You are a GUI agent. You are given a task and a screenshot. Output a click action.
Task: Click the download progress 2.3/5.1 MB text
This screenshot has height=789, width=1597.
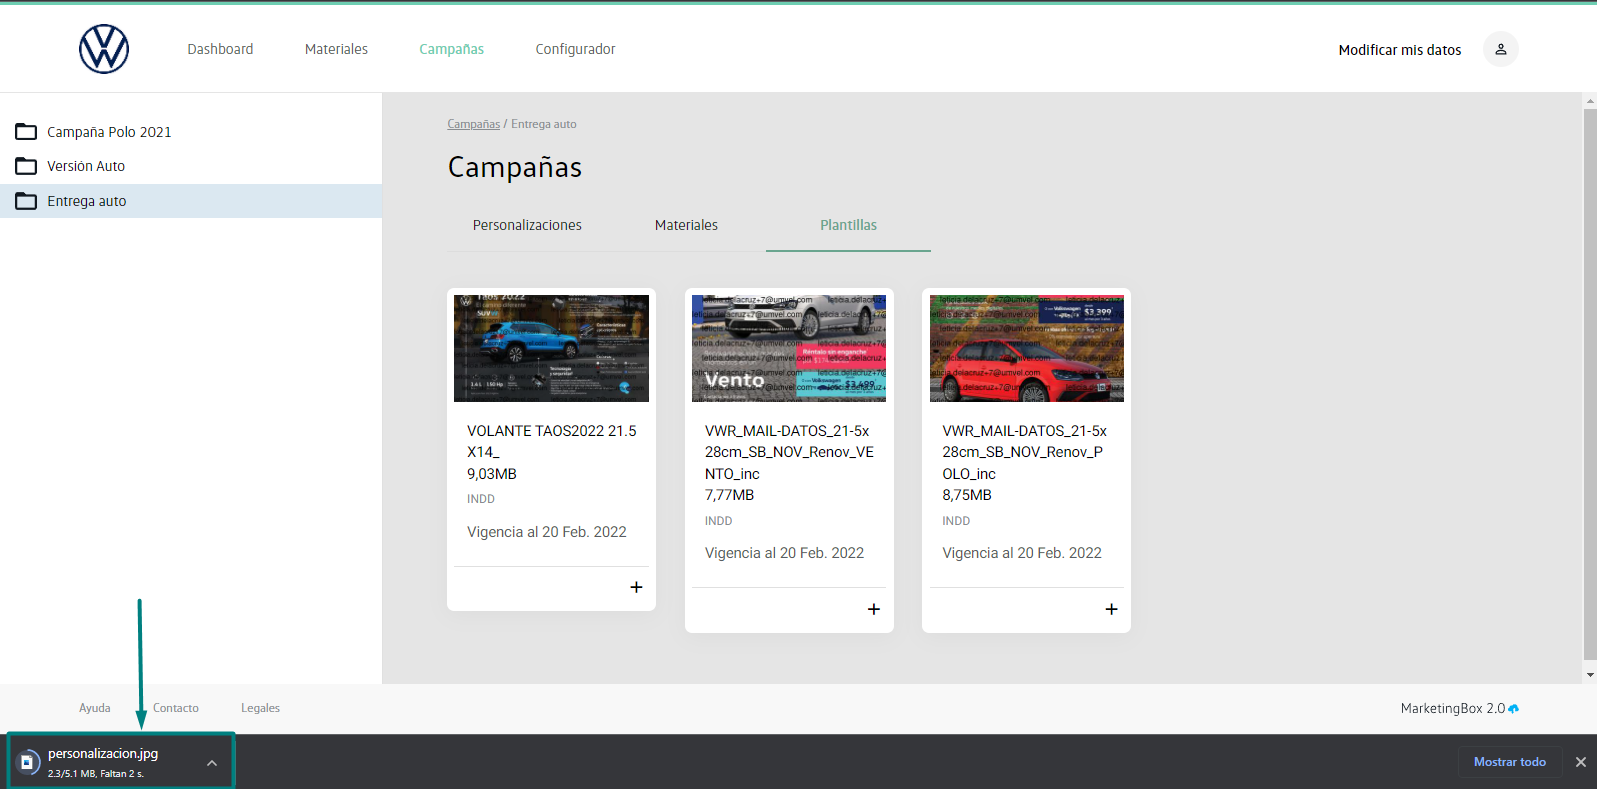(96, 774)
